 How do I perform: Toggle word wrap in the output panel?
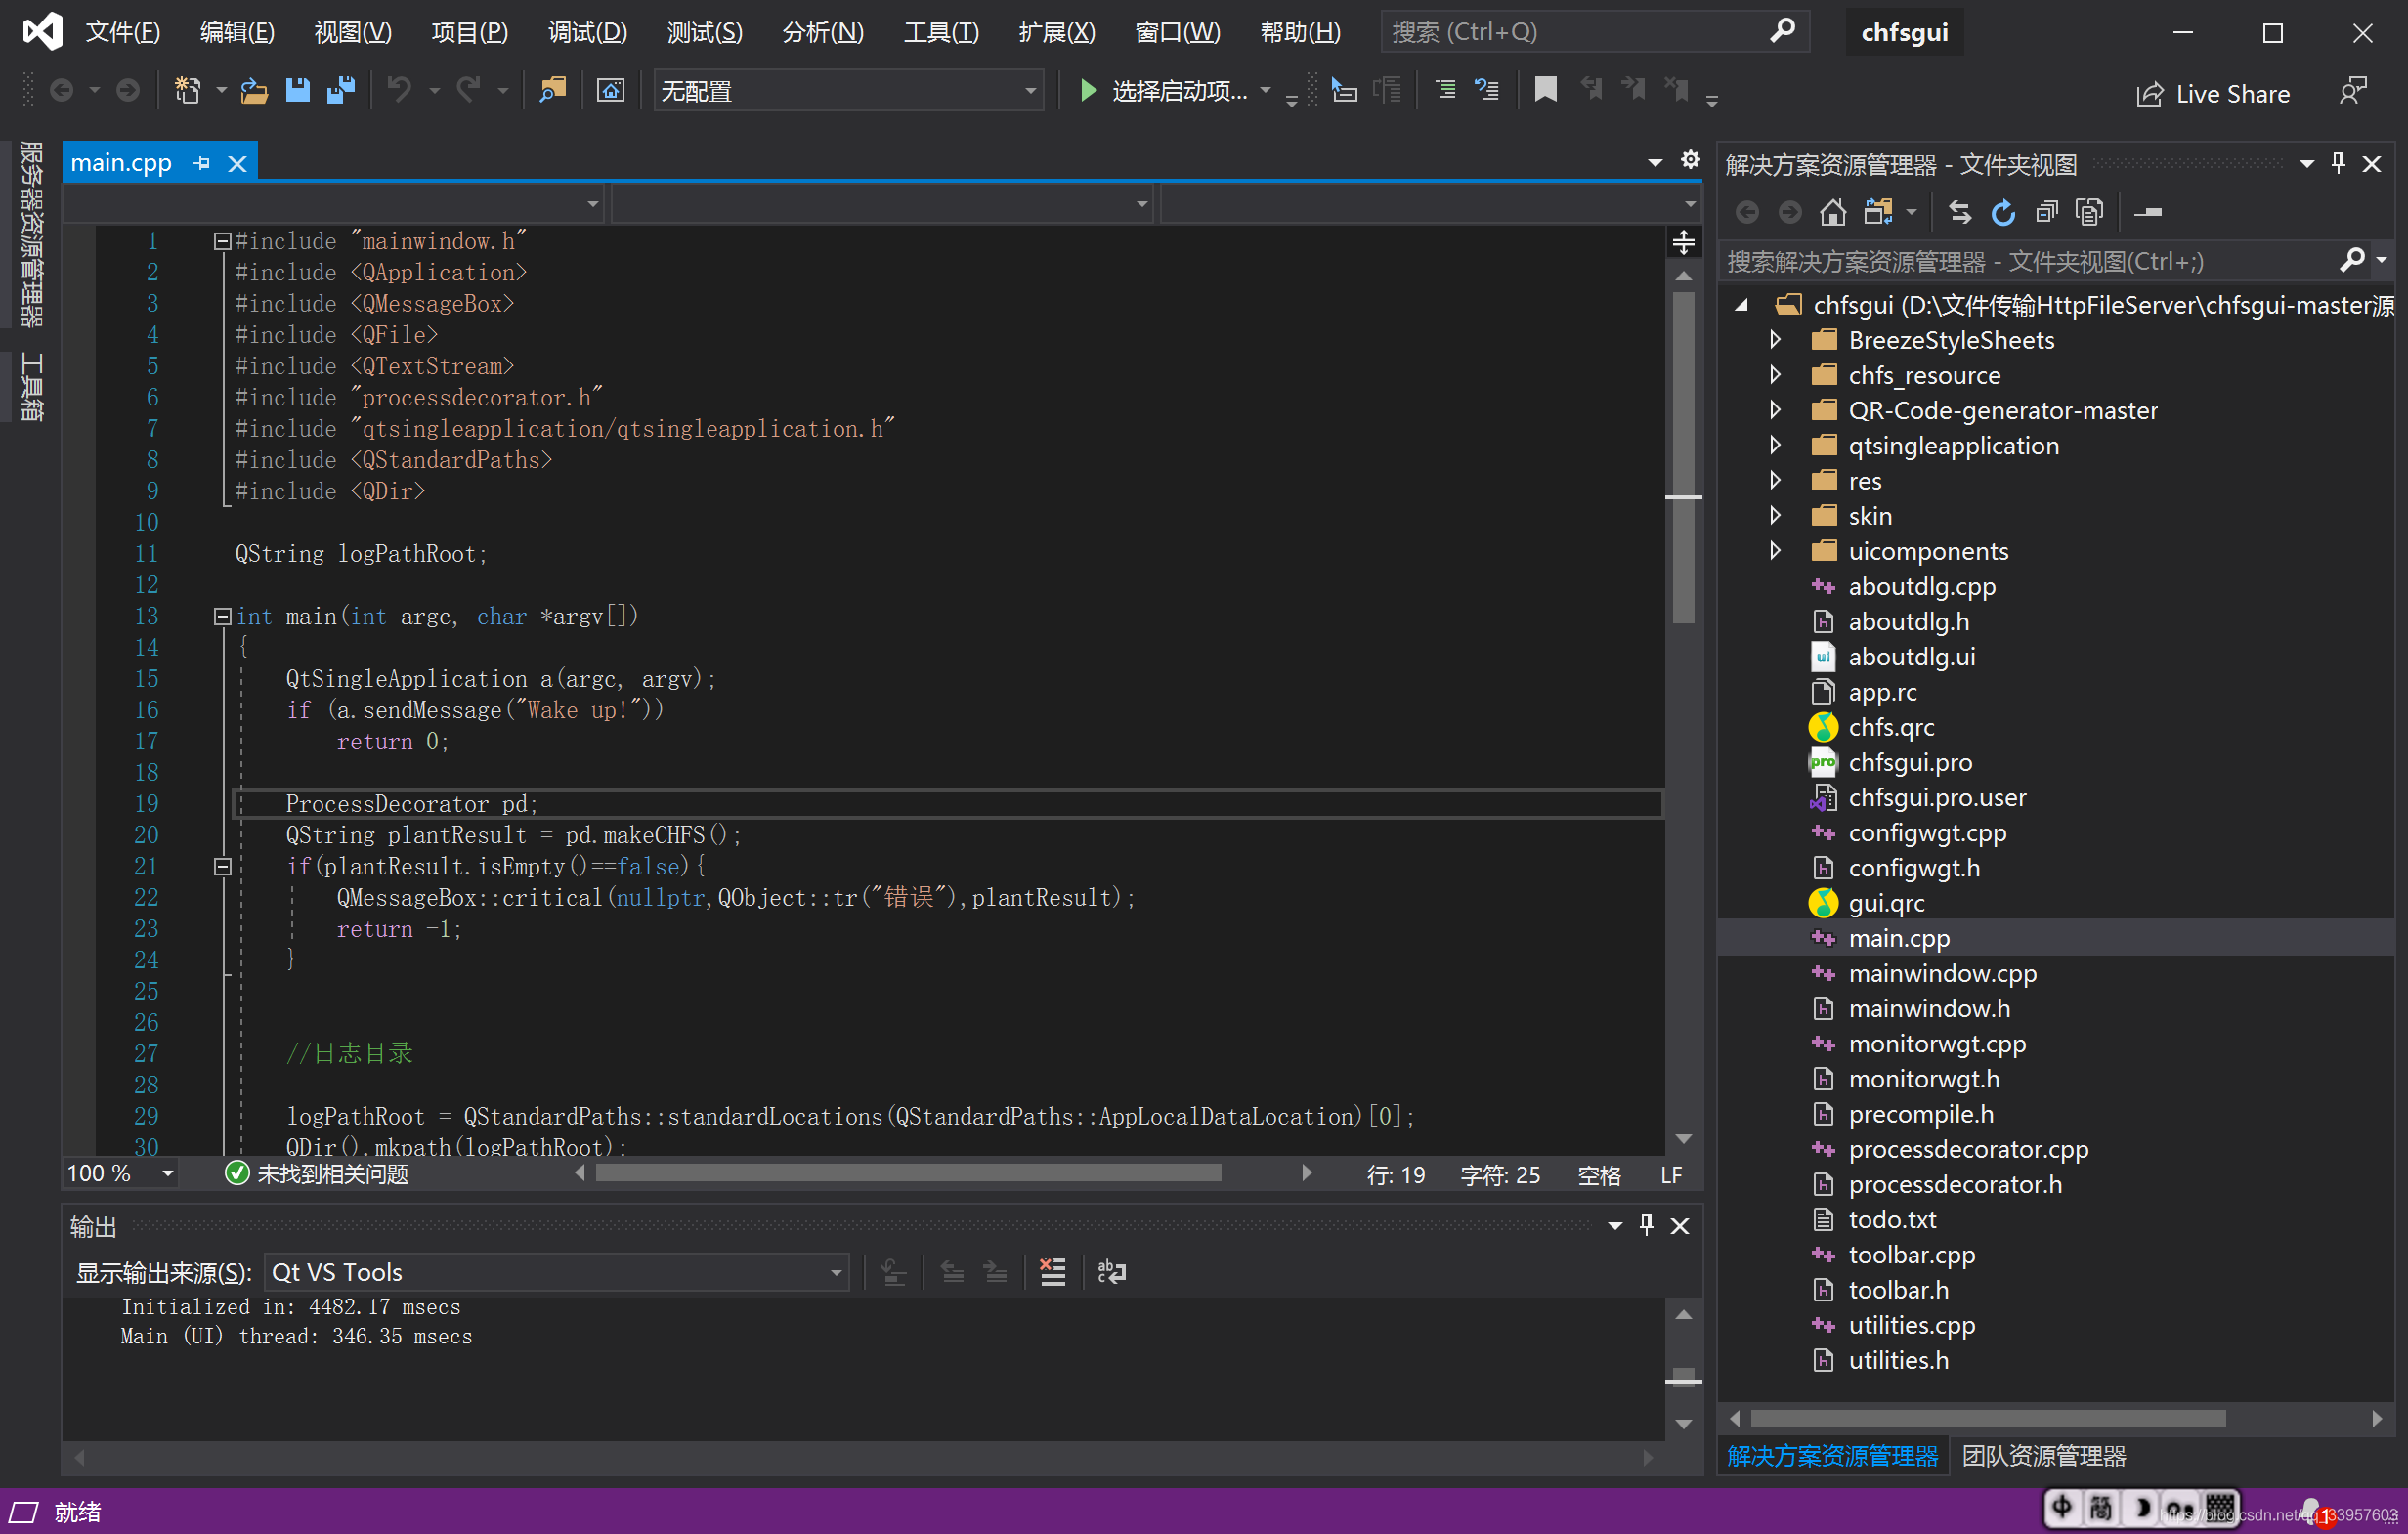click(1111, 1272)
